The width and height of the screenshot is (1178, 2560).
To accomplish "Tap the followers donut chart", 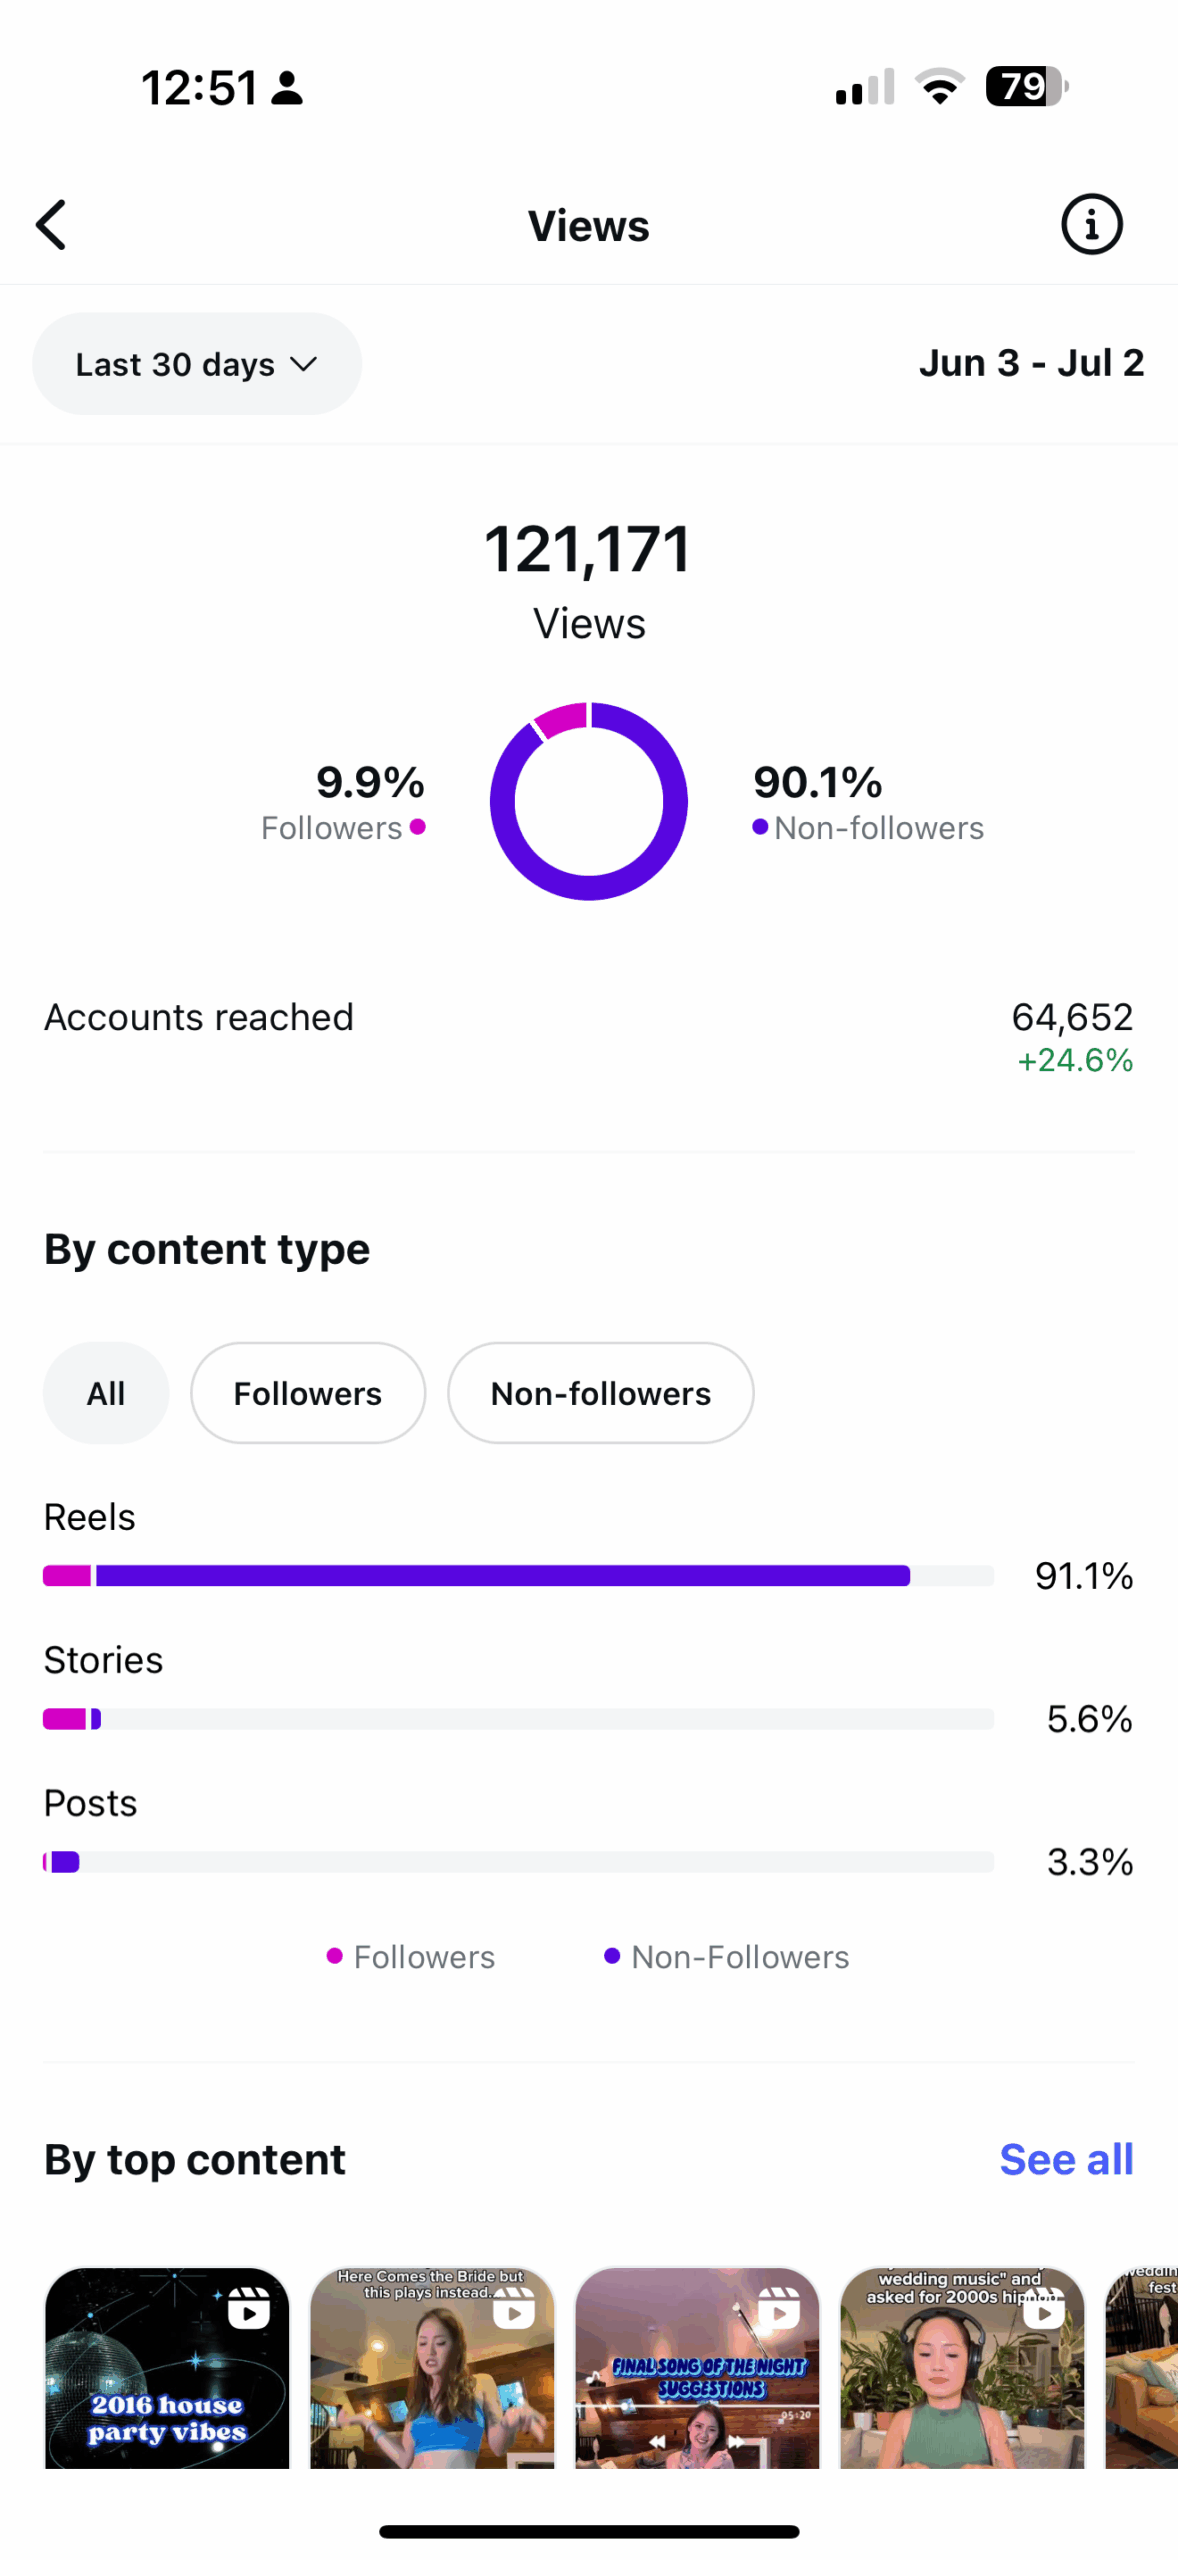I will pos(589,802).
